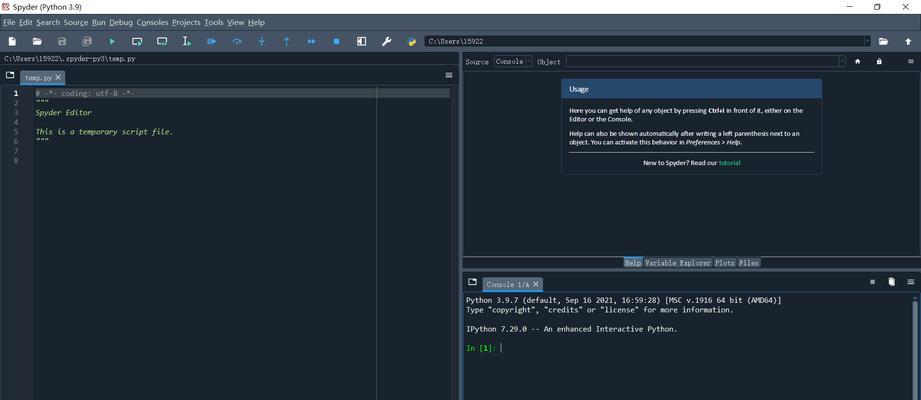Execute current line debug step icon

point(237,42)
